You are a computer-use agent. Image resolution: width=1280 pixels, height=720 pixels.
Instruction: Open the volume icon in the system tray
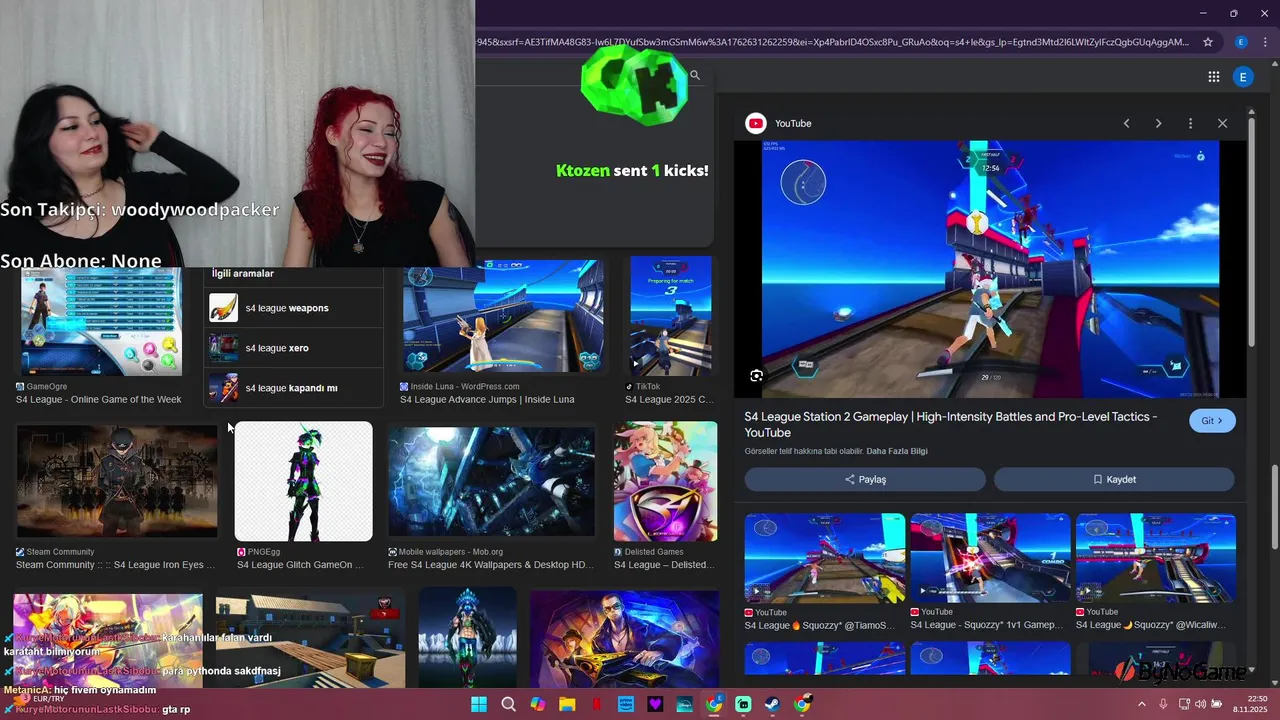tap(1201, 704)
